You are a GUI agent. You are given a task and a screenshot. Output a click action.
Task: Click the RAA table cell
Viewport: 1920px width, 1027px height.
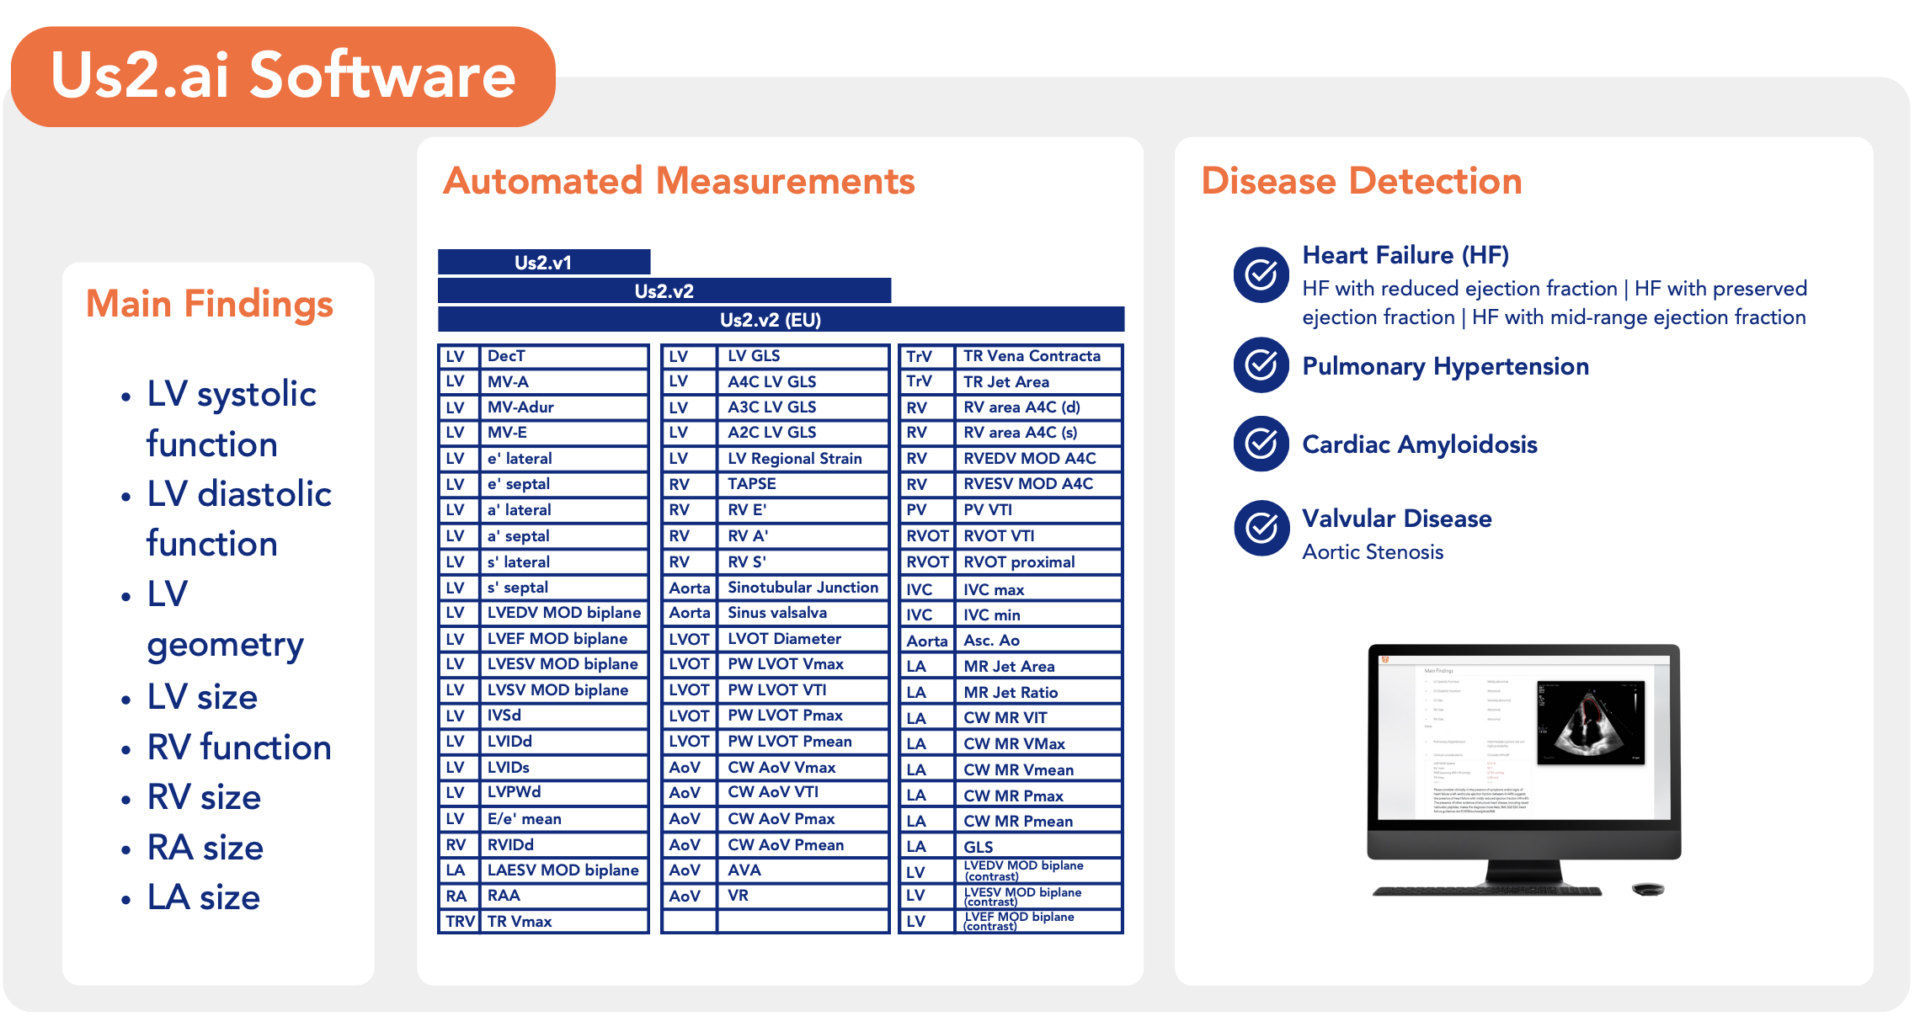564,895
